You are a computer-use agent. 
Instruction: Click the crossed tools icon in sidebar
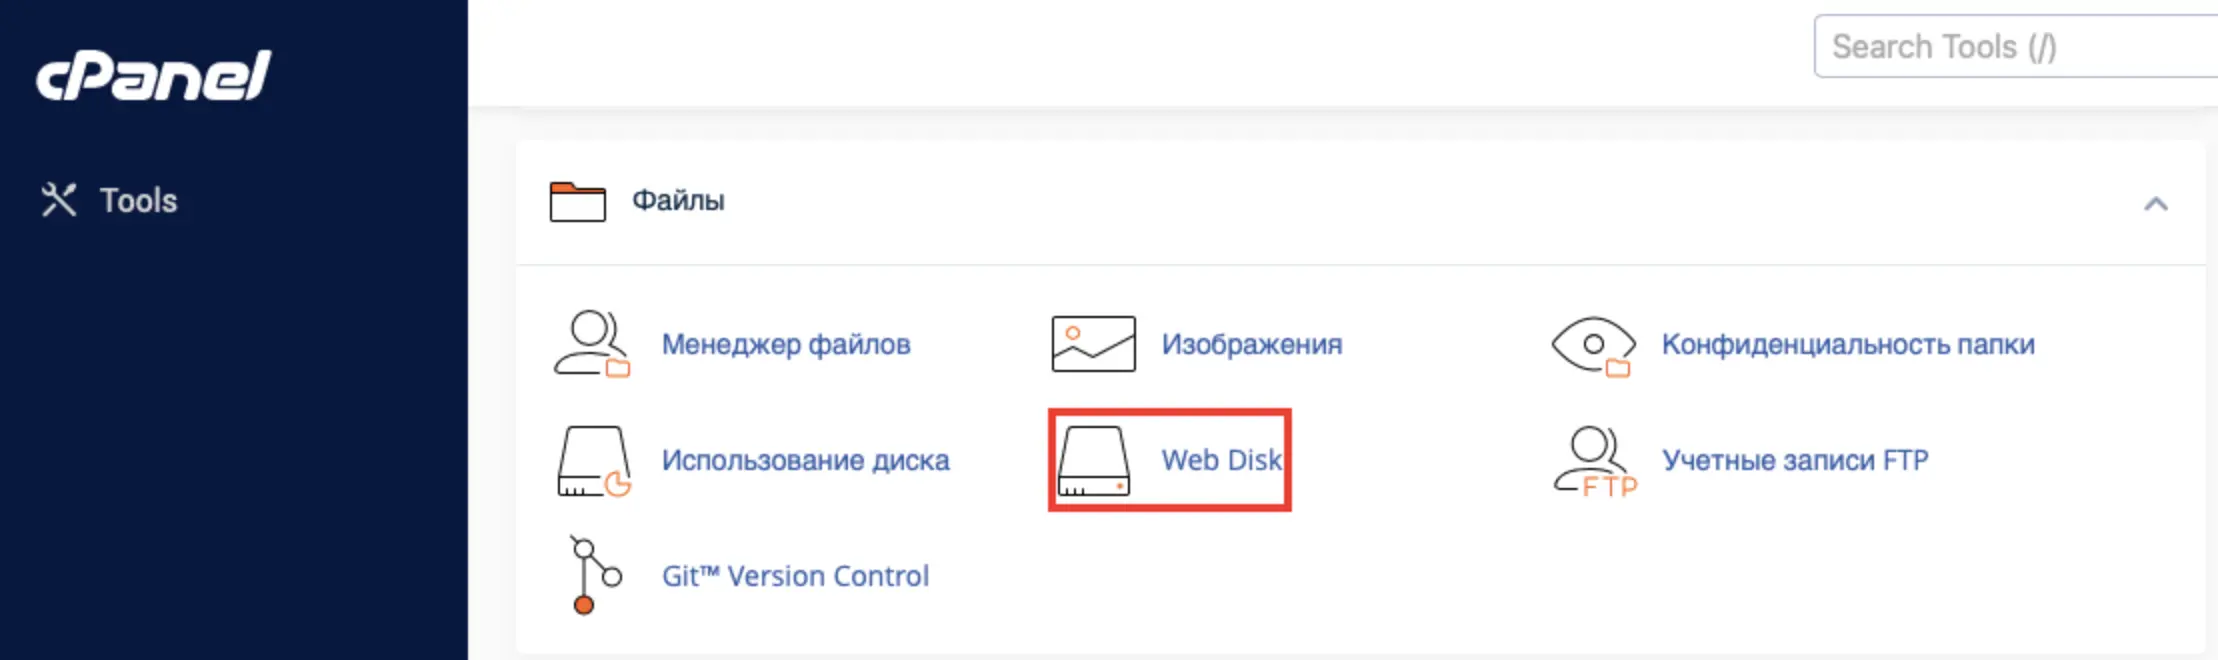point(59,200)
